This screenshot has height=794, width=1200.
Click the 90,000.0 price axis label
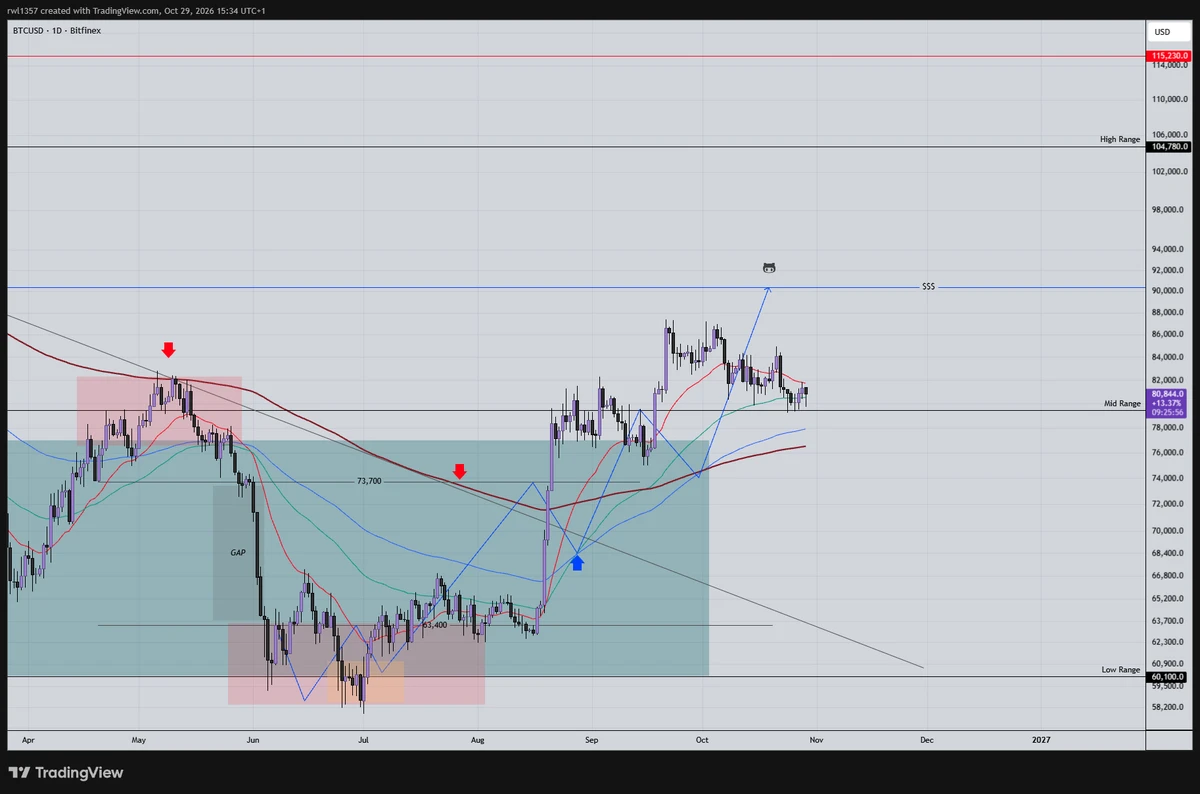[1168, 291]
